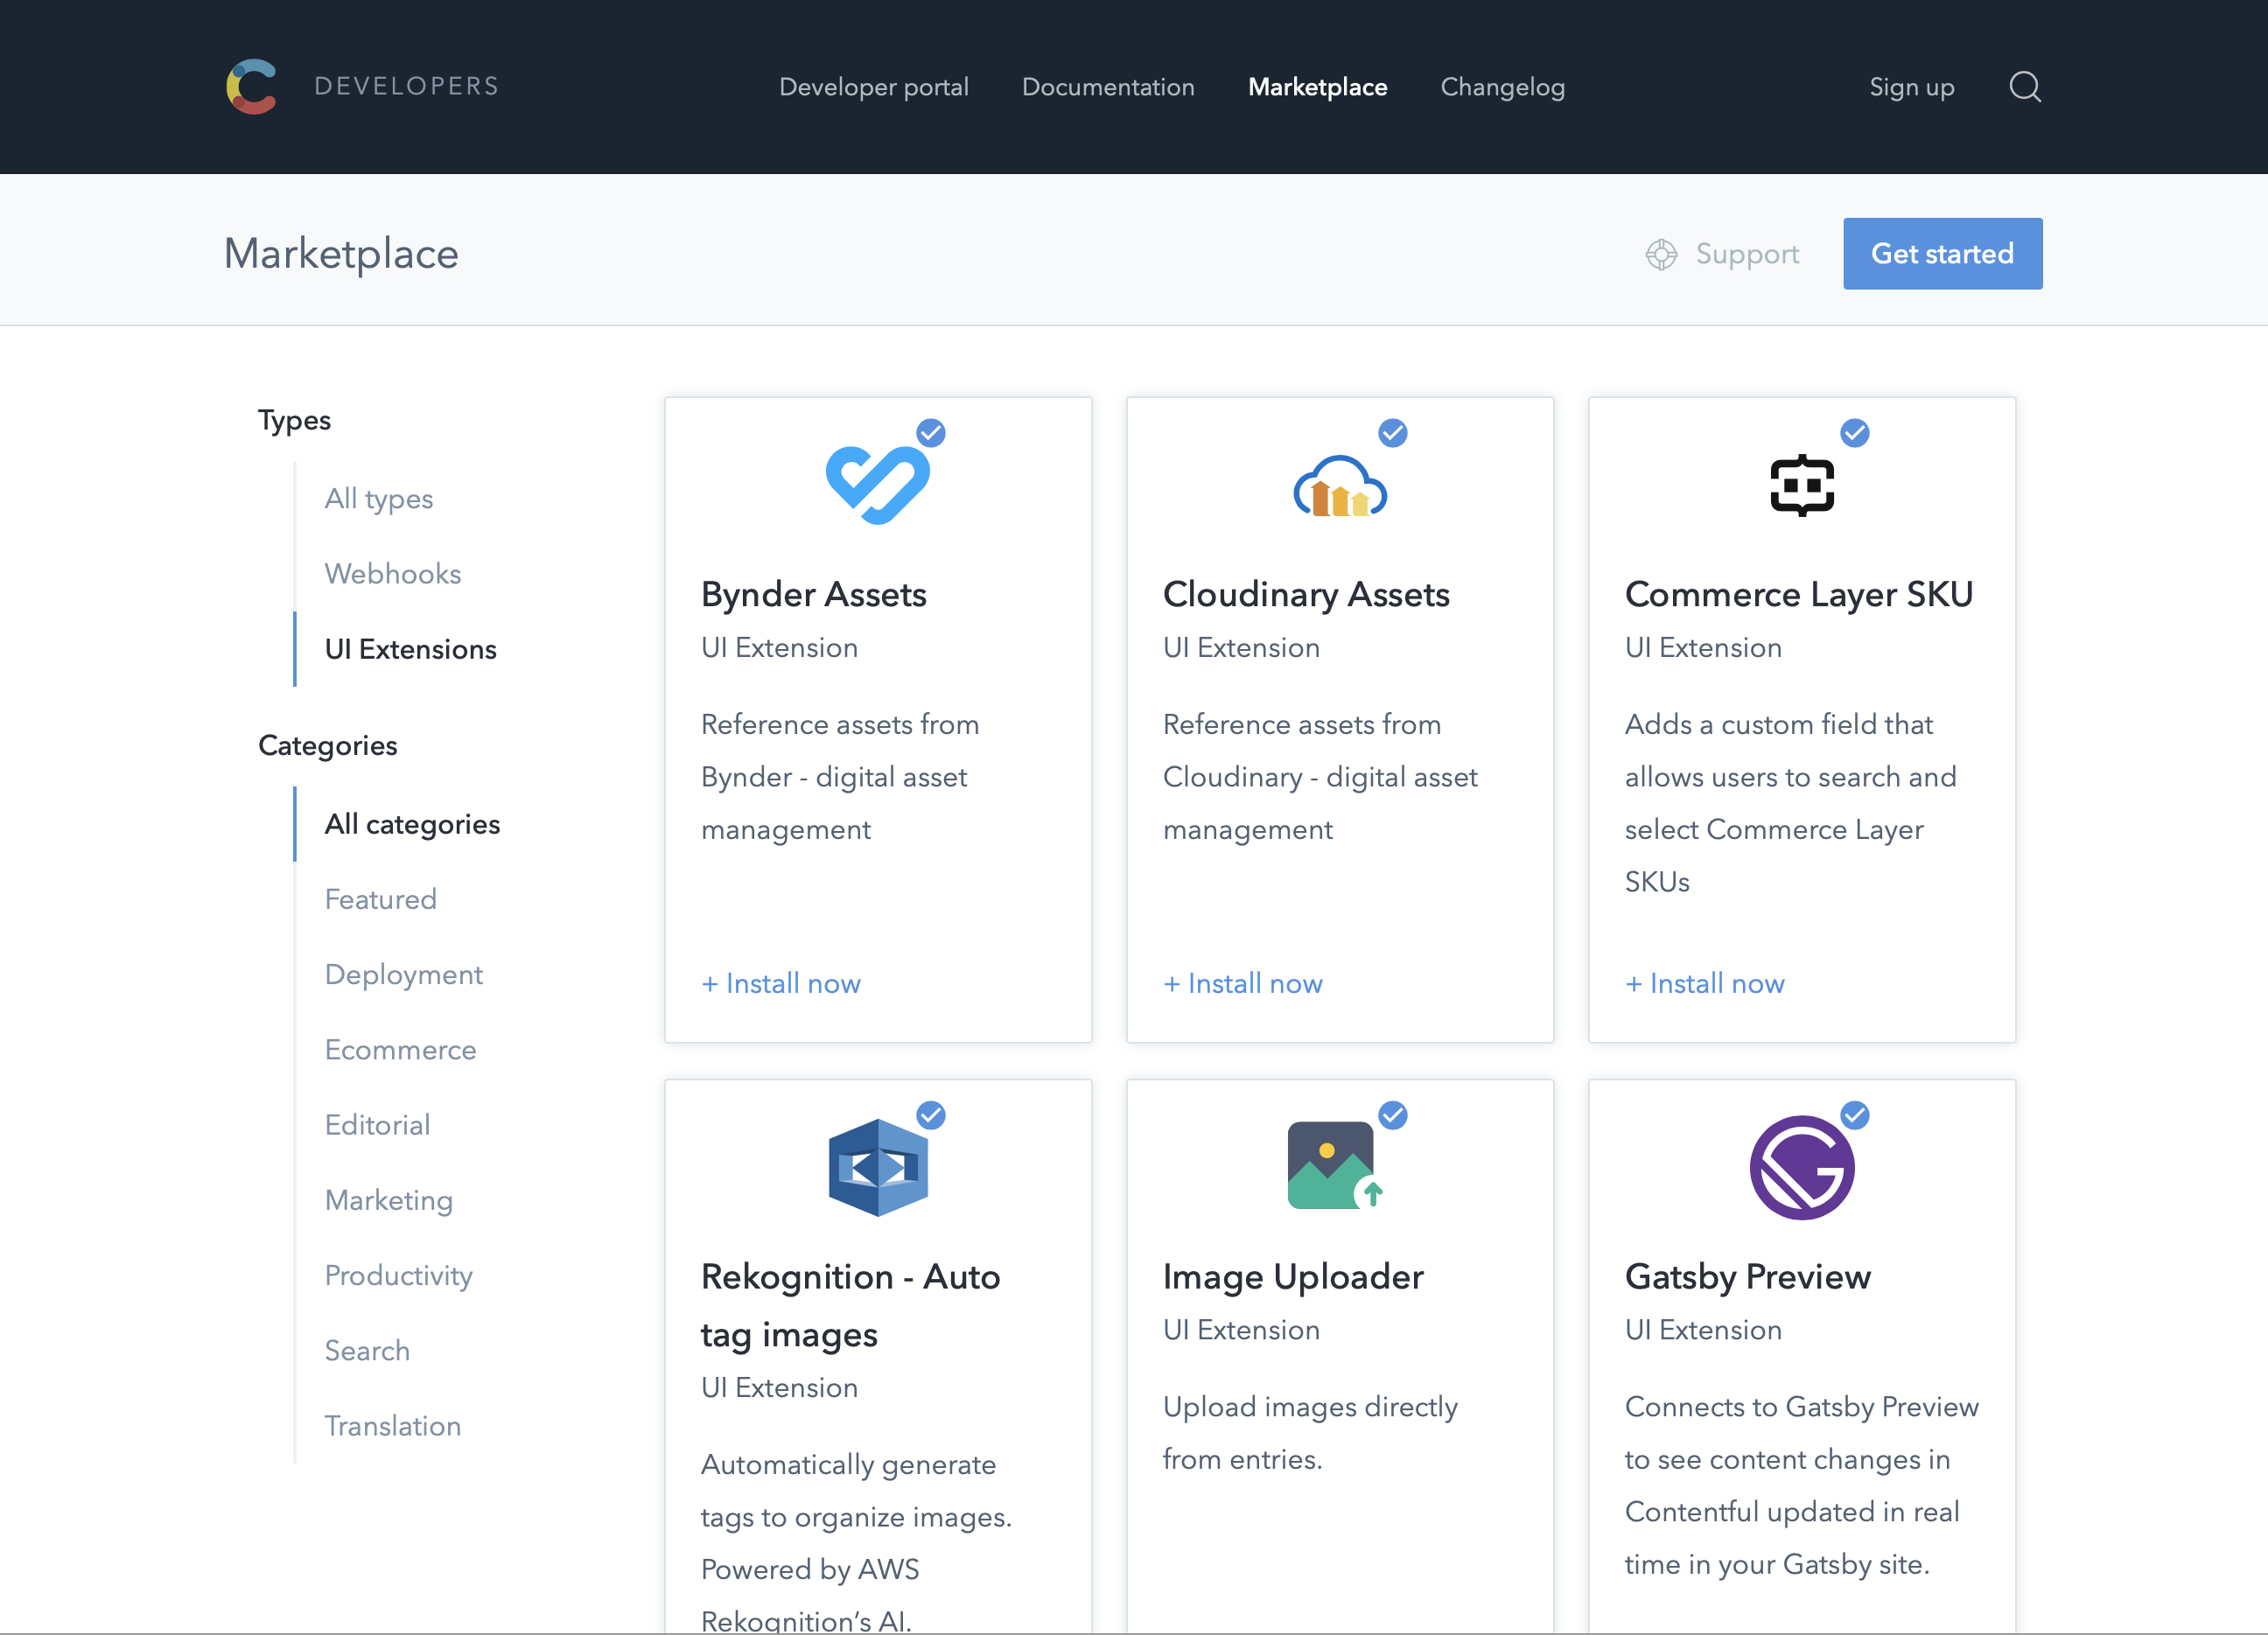The image size is (2268, 1635).
Task: Click the Support lifebuoy icon
Action: pyautogui.click(x=1661, y=254)
